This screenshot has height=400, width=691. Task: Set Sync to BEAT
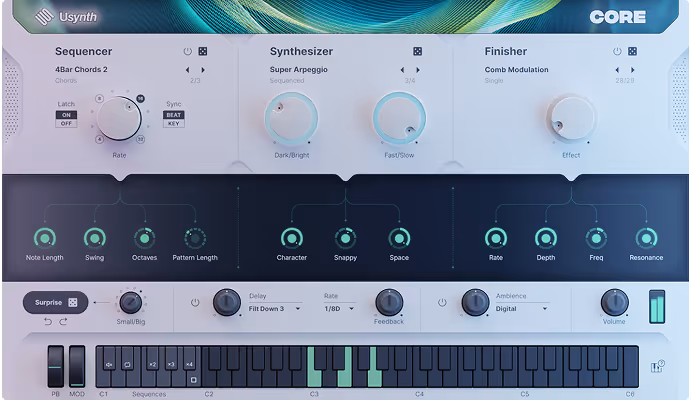point(174,115)
